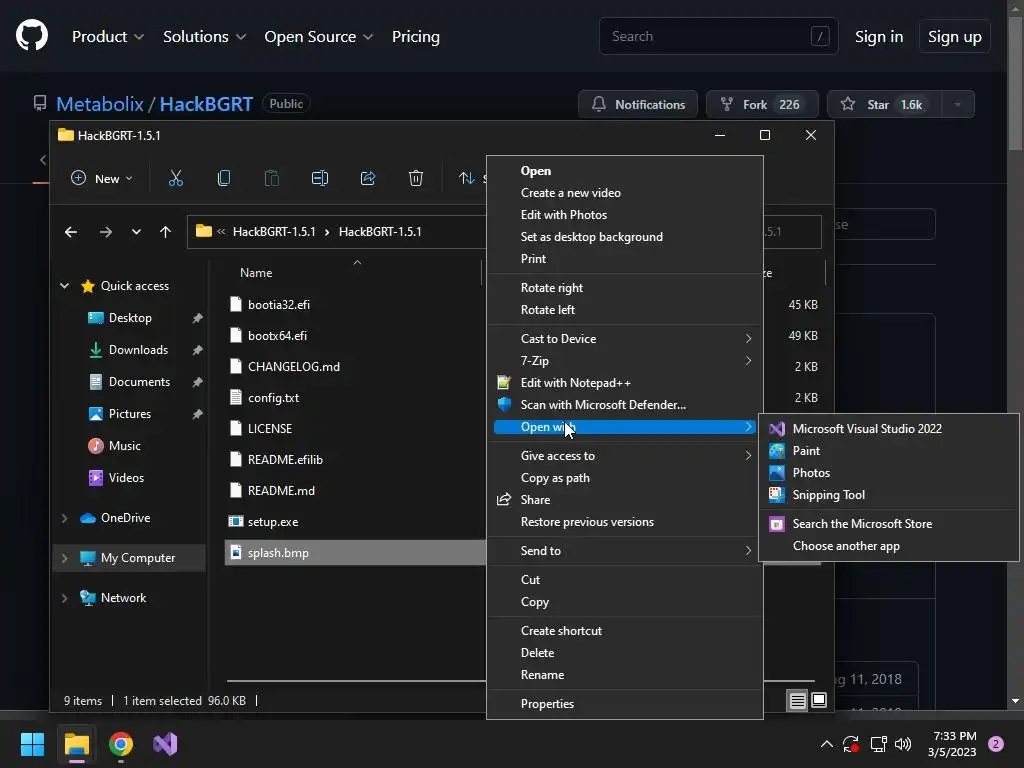1024x768 pixels.
Task: Select Rotate right in context menu
Action: [x=625, y=289]
